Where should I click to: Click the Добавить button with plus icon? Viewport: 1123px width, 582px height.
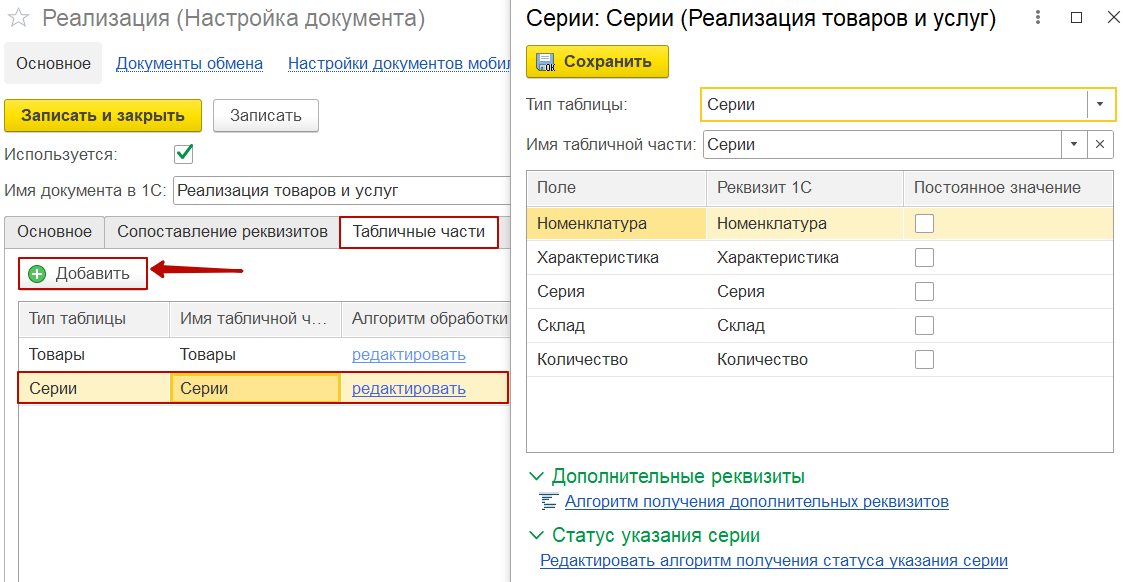82,273
